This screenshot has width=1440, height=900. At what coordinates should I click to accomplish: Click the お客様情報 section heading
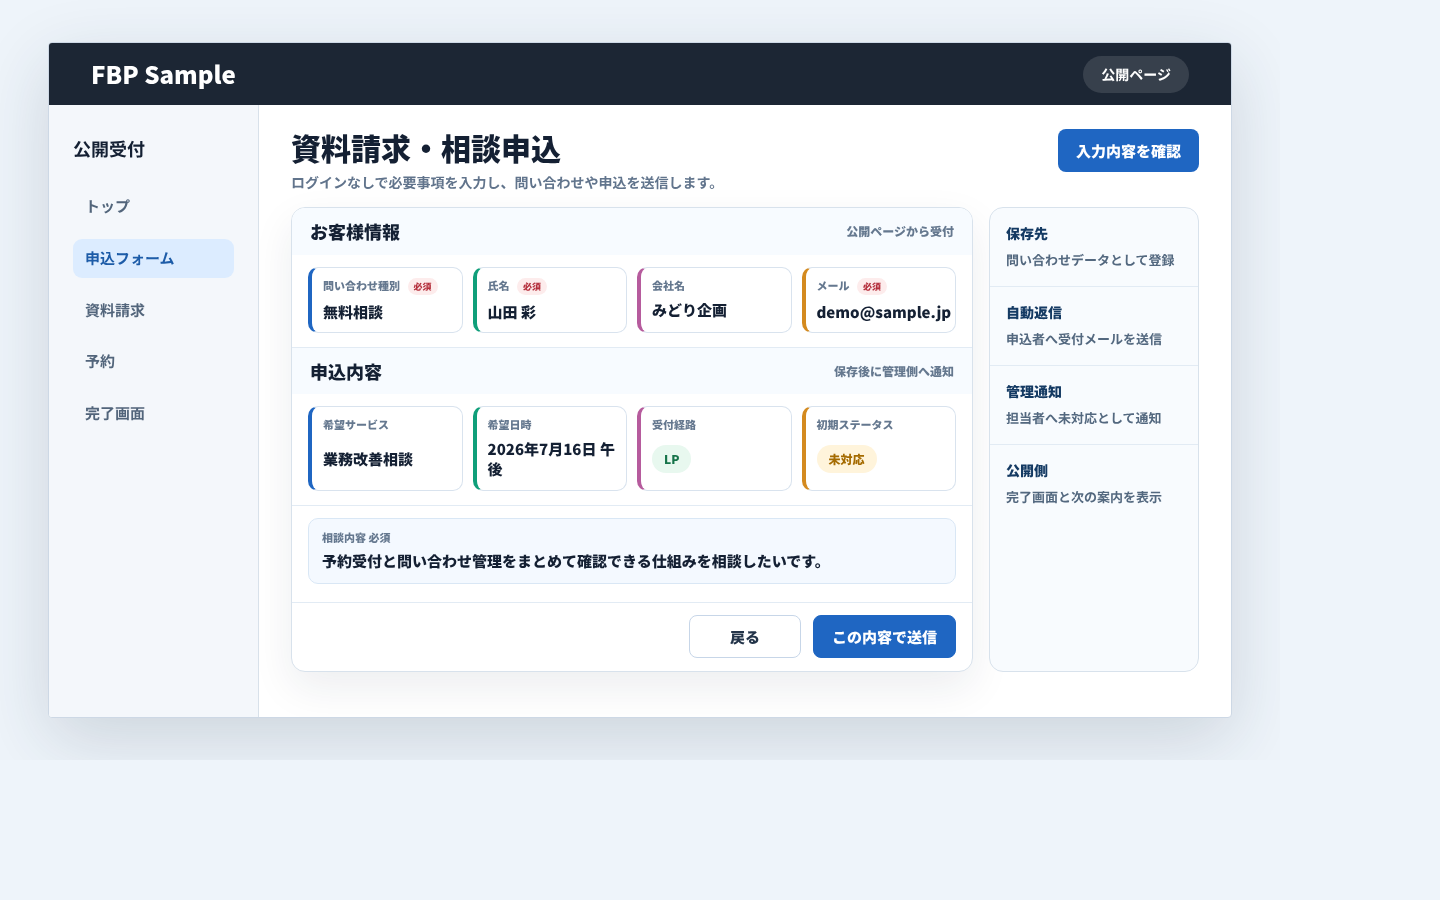click(355, 232)
